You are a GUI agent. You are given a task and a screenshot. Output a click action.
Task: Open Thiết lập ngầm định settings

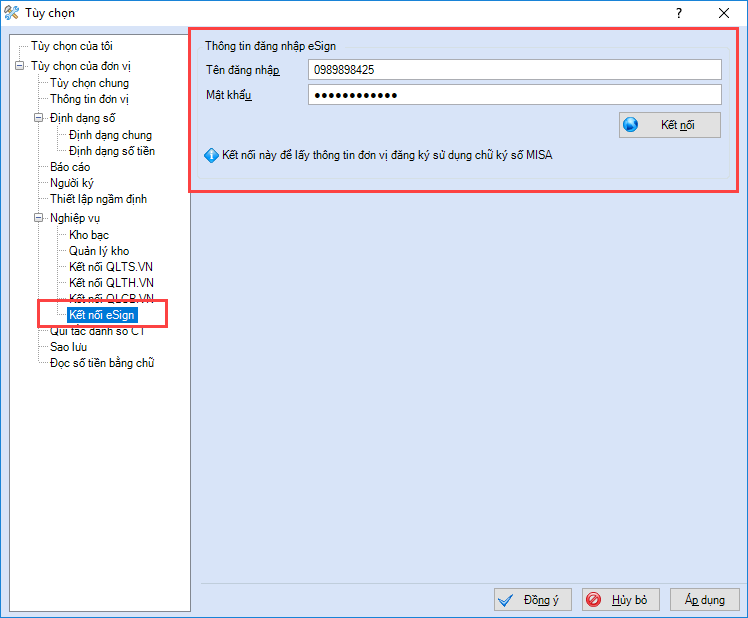tap(98, 199)
